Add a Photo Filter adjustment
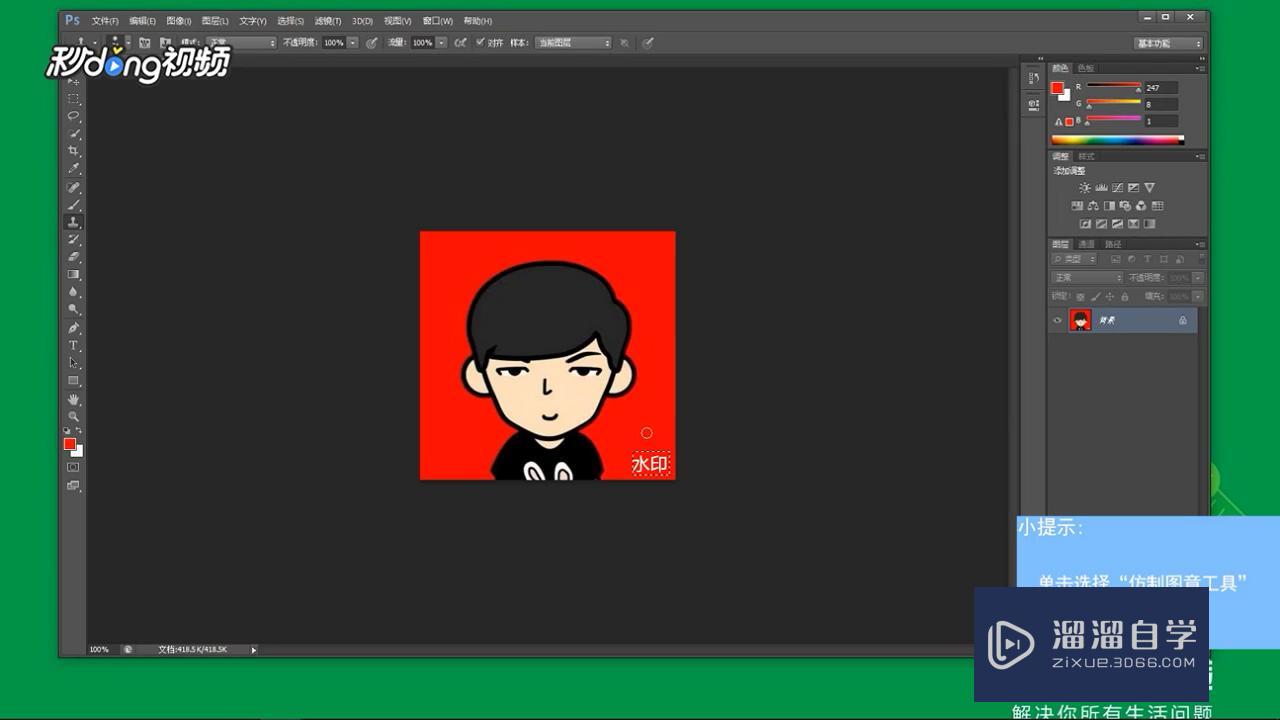 click(1125, 206)
